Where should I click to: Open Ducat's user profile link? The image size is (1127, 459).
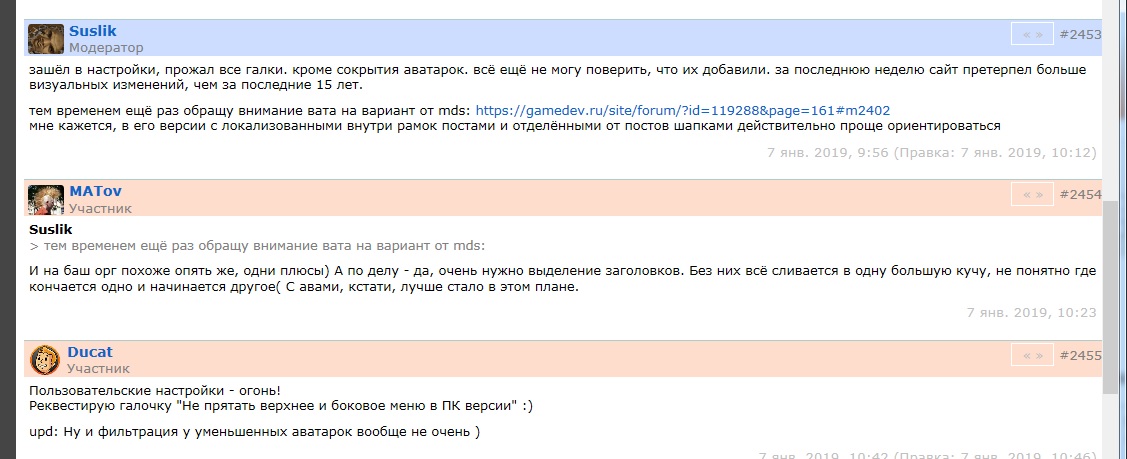(90, 352)
